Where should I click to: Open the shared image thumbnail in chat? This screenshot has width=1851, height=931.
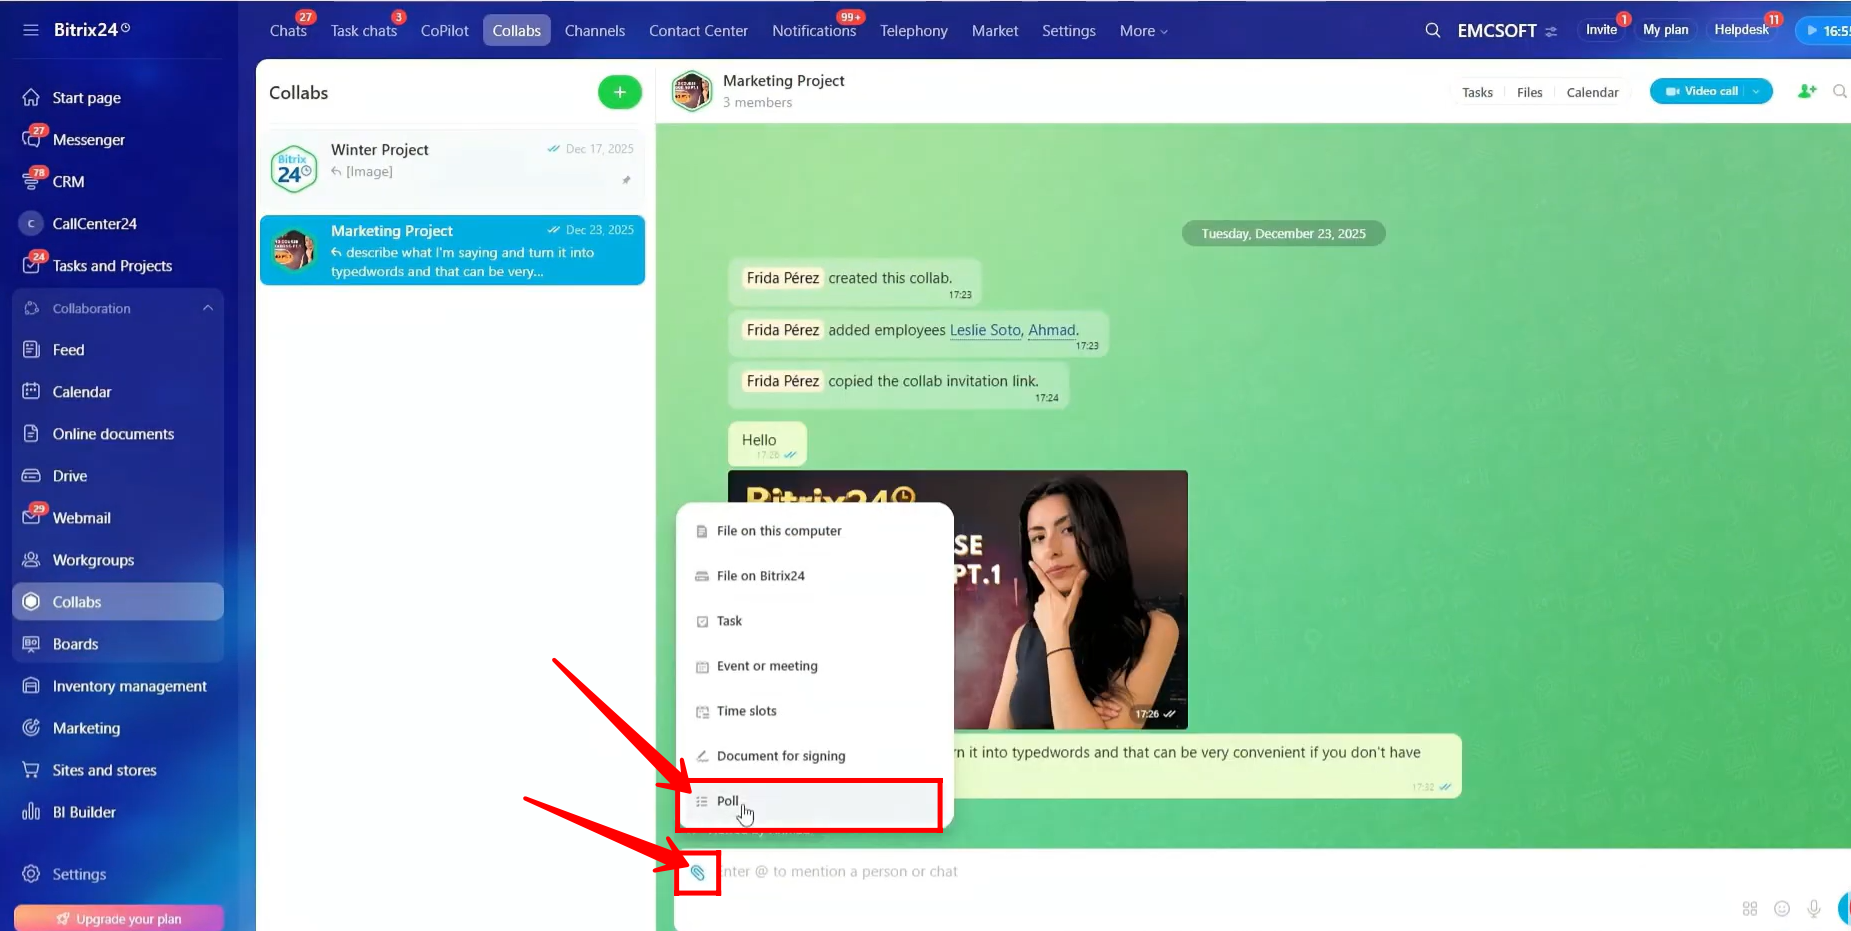pyautogui.click(x=1070, y=600)
